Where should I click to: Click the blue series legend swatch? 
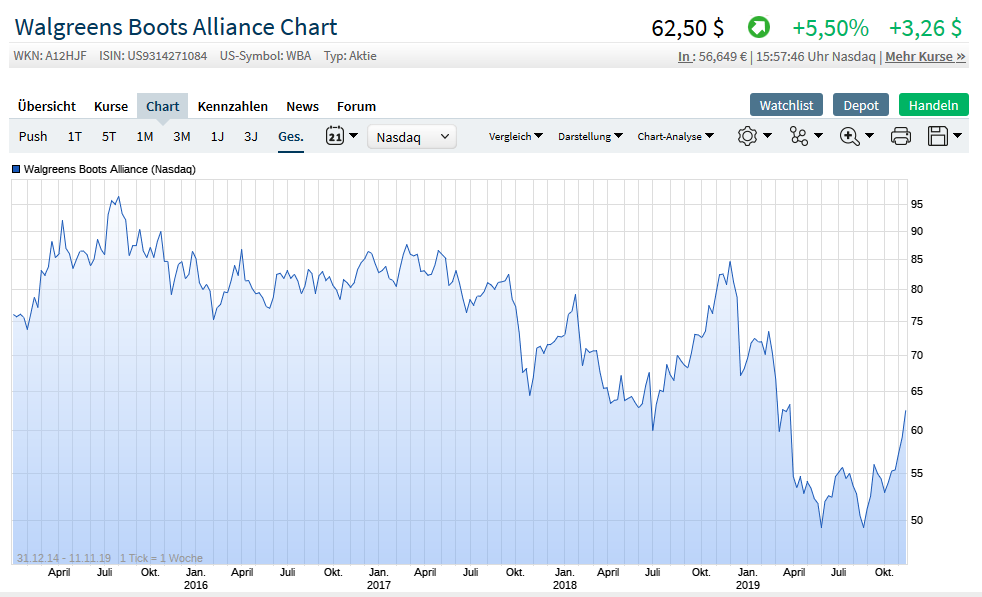click(16, 169)
